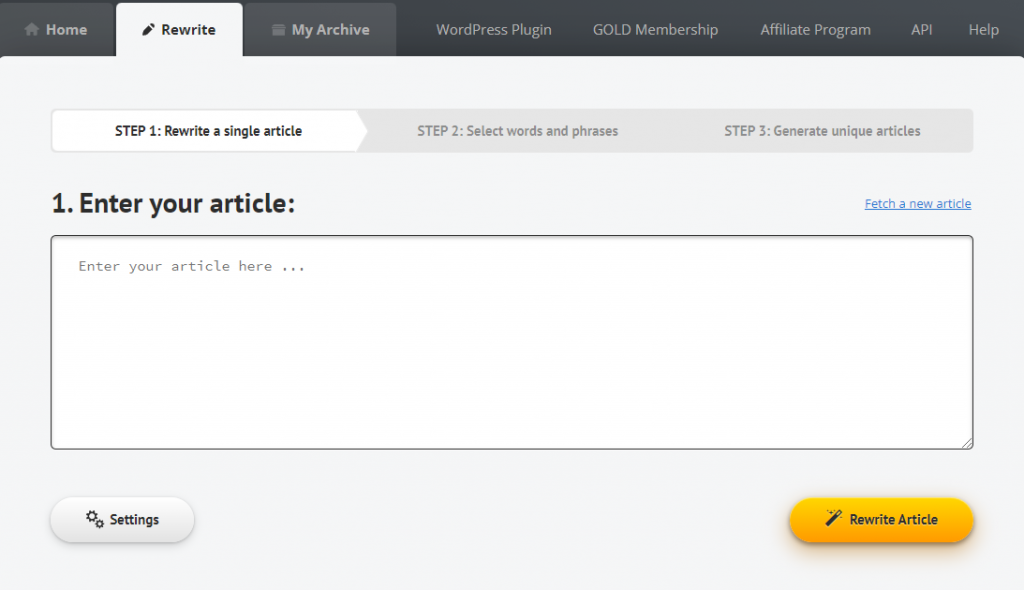1024x590 pixels.
Task: Select STEP 1: Rewrite a single article
Action: [208, 131]
